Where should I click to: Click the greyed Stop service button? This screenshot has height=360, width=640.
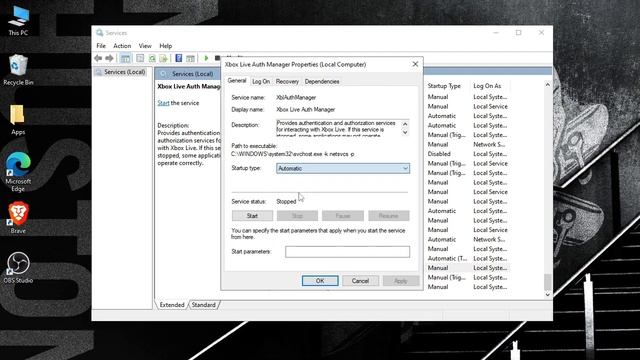tap(297, 216)
